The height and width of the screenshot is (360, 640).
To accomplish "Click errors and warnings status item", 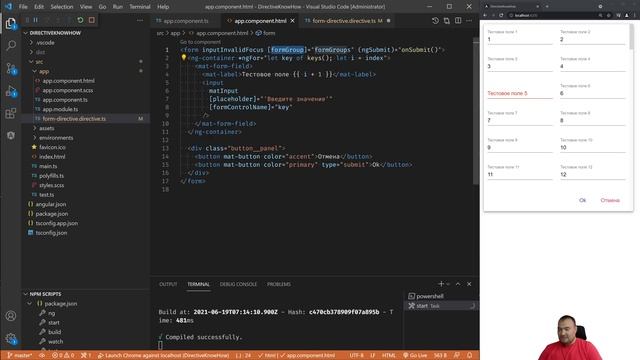I will pos(63,356).
